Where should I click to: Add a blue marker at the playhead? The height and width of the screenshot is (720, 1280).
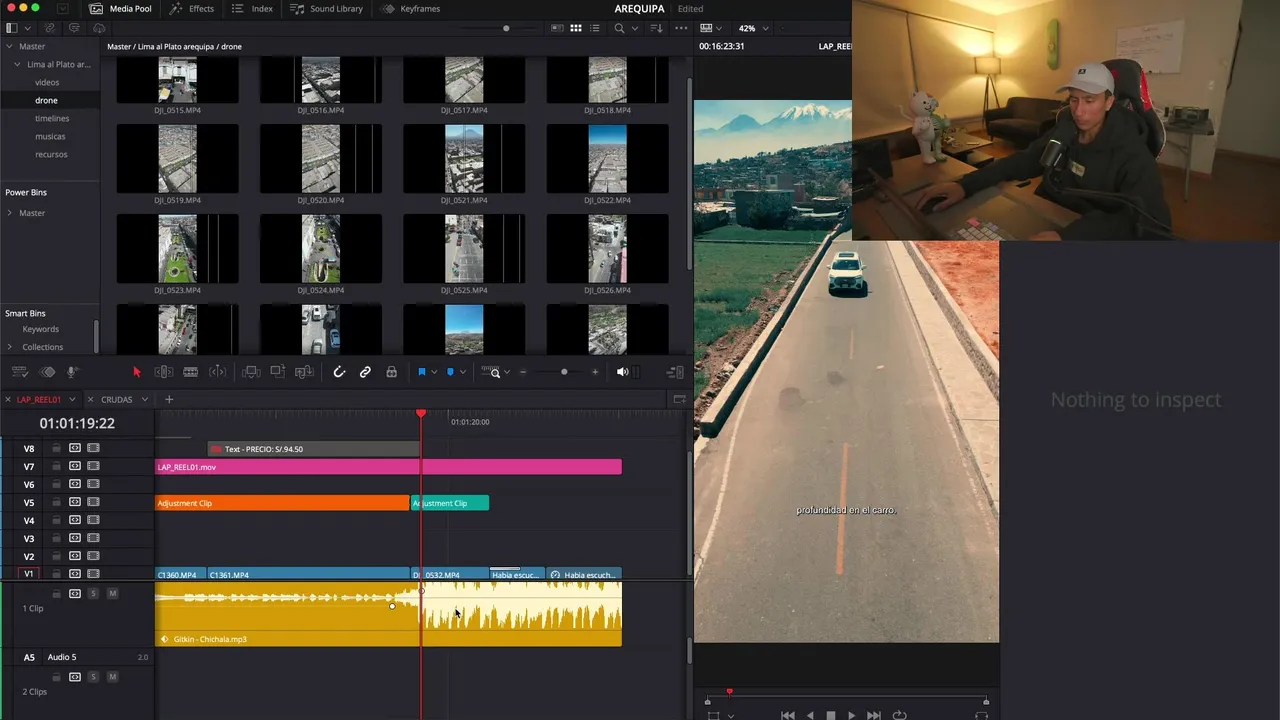450,372
